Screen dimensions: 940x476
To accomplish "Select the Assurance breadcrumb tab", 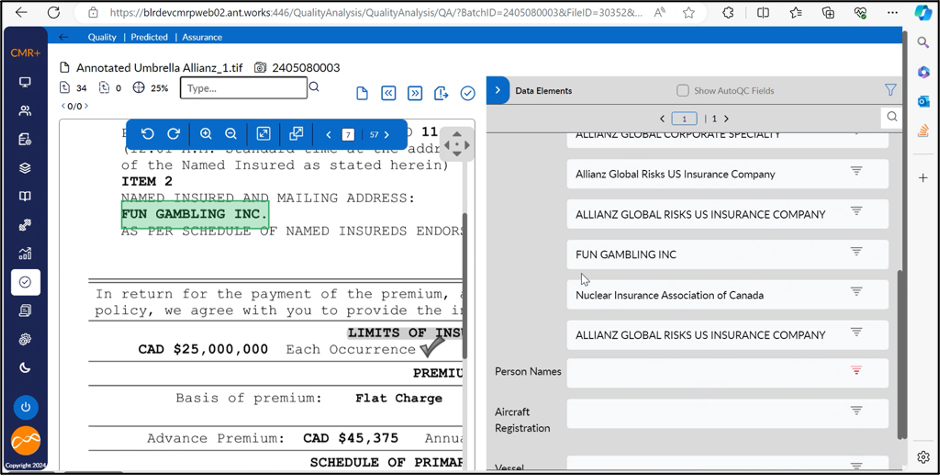I will click(x=202, y=37).
